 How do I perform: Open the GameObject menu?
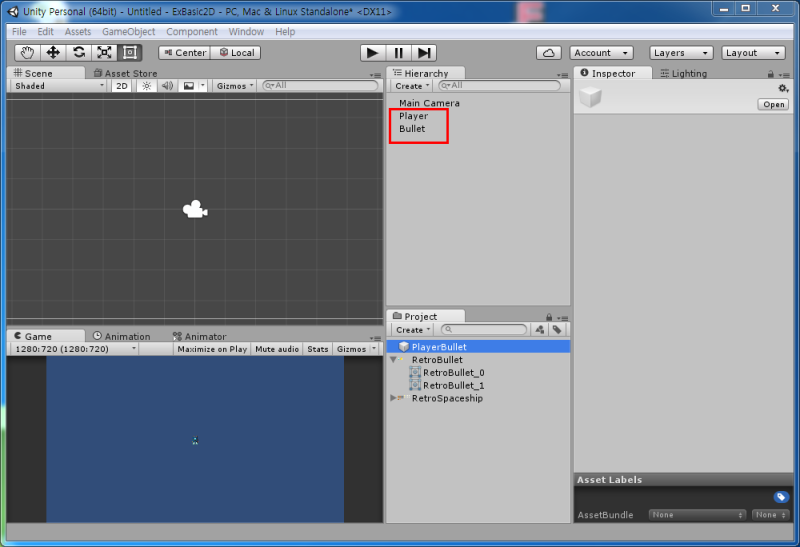point(129,32)
